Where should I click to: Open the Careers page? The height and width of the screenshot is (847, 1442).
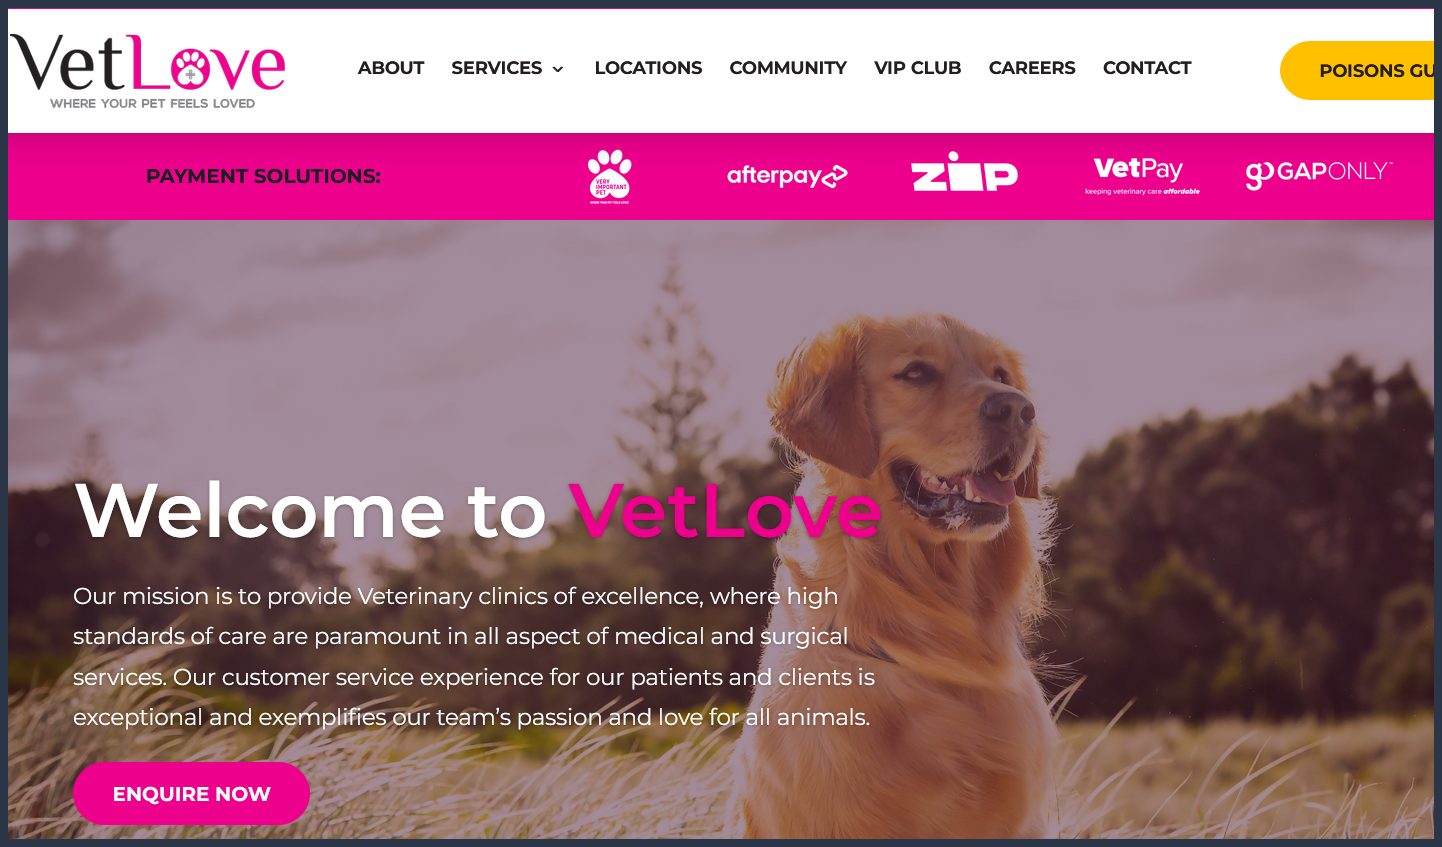[1032, 68]
